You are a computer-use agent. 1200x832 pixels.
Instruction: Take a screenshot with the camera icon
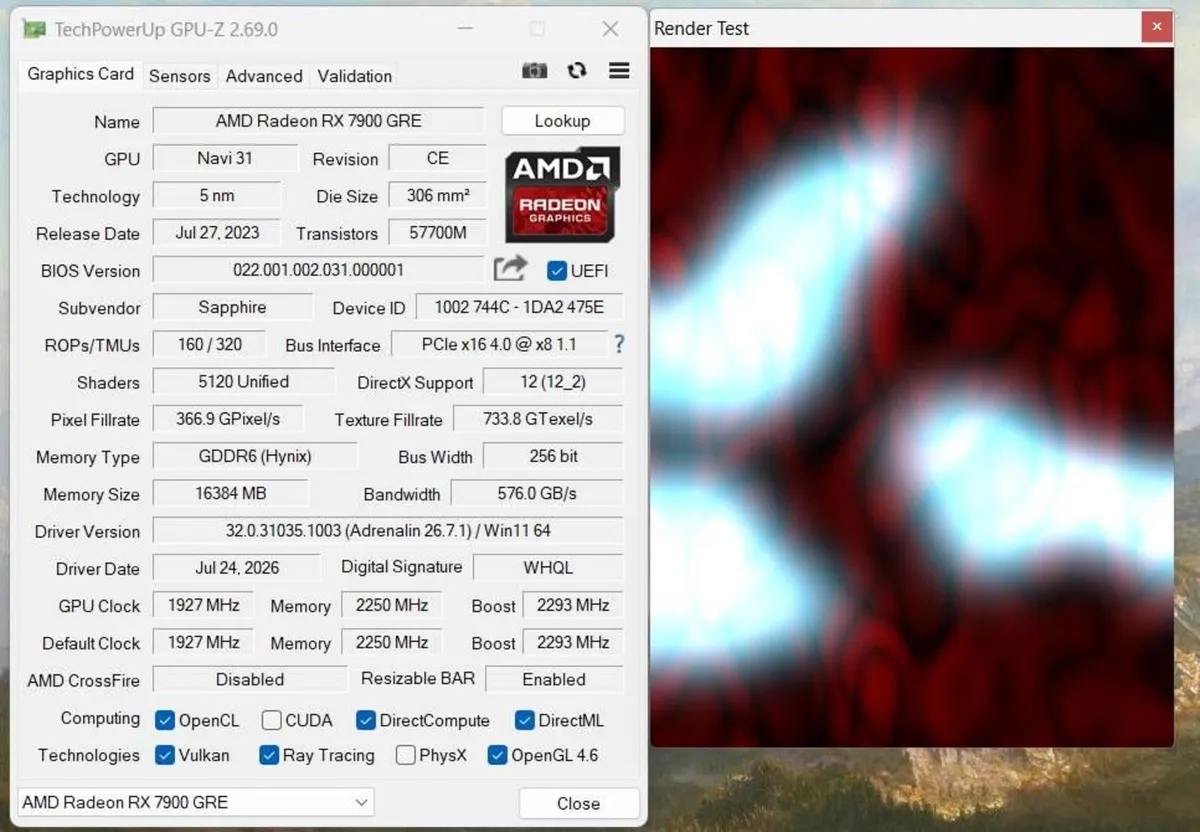(x=535, y=71)
